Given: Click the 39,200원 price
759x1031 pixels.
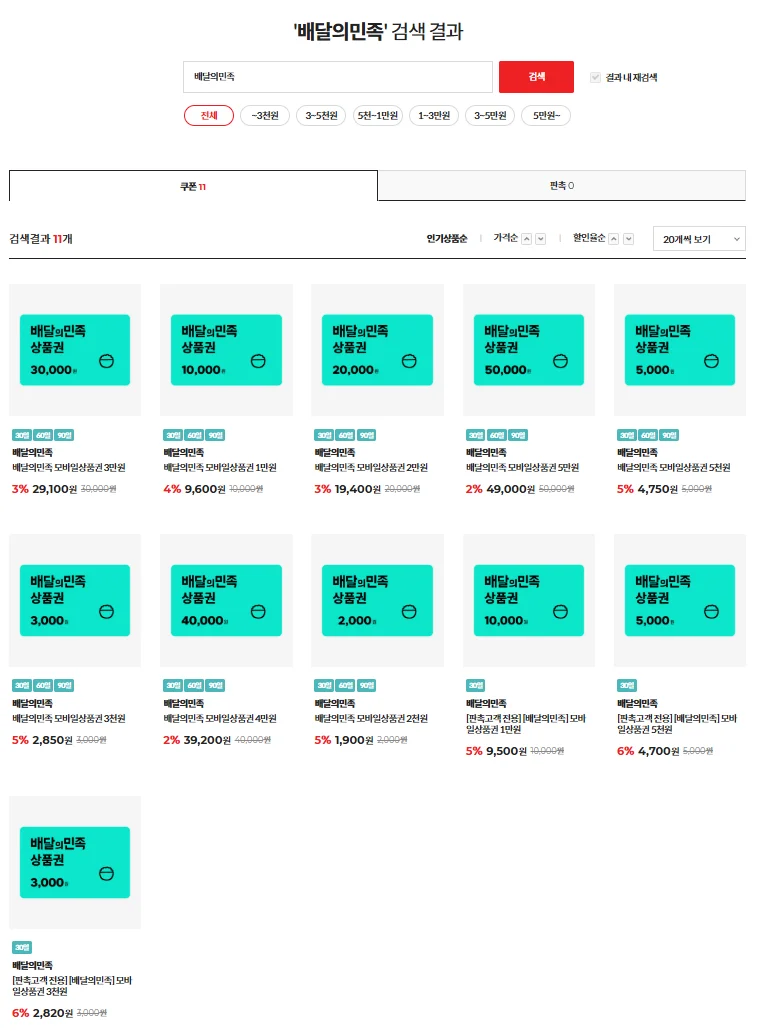Looking at the screenshot, I should tap(207, 740).
